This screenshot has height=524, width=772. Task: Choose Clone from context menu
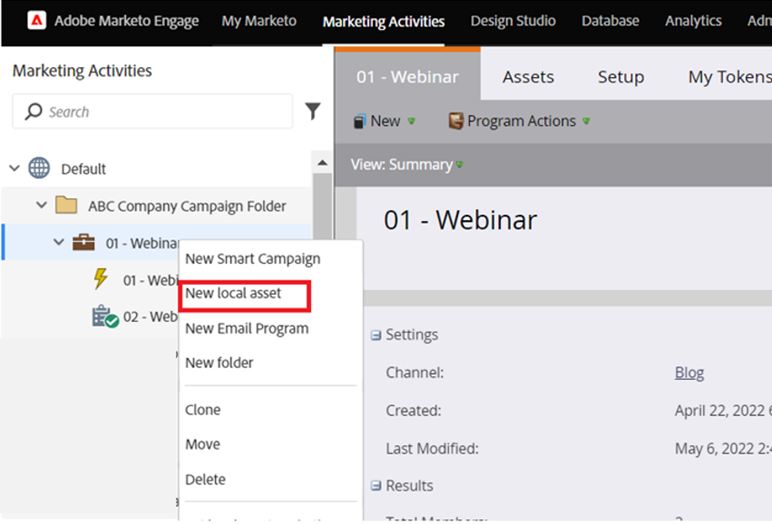[203, 410]
